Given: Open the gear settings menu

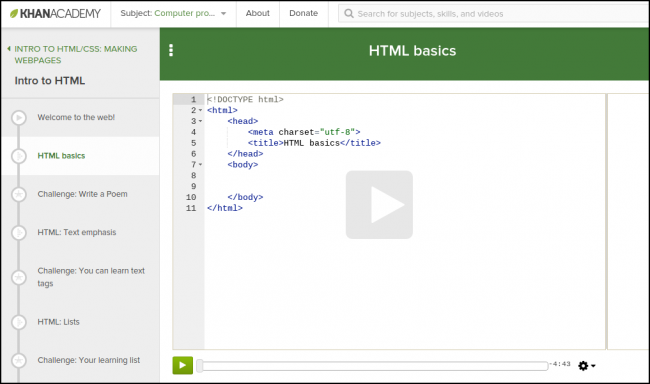Looking at the screenshot, I should pyautogui.click(x=587, y=366).
